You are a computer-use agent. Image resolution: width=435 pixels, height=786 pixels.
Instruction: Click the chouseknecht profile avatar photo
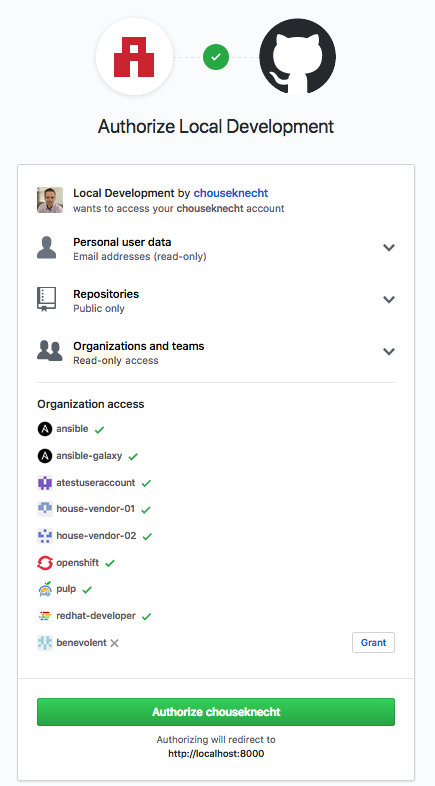click(50, 200)
